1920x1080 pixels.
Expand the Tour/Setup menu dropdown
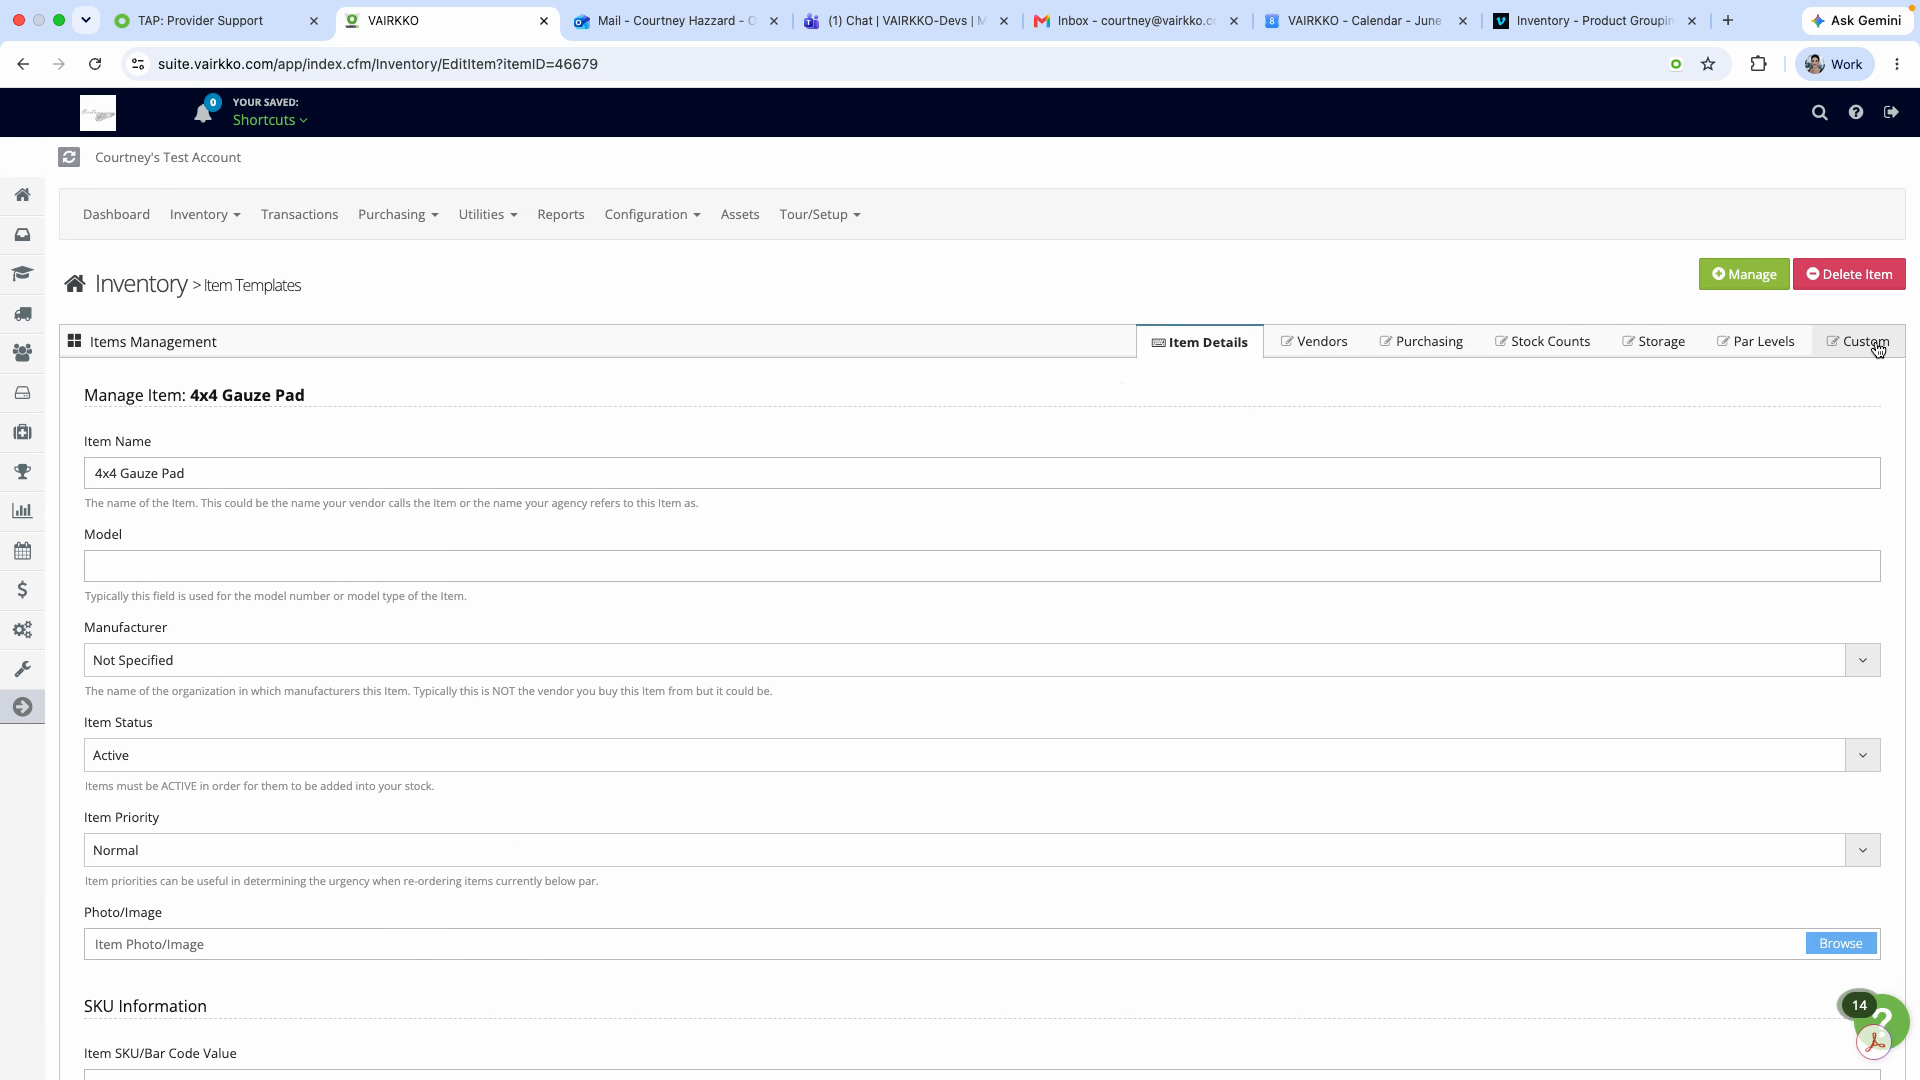820,215
